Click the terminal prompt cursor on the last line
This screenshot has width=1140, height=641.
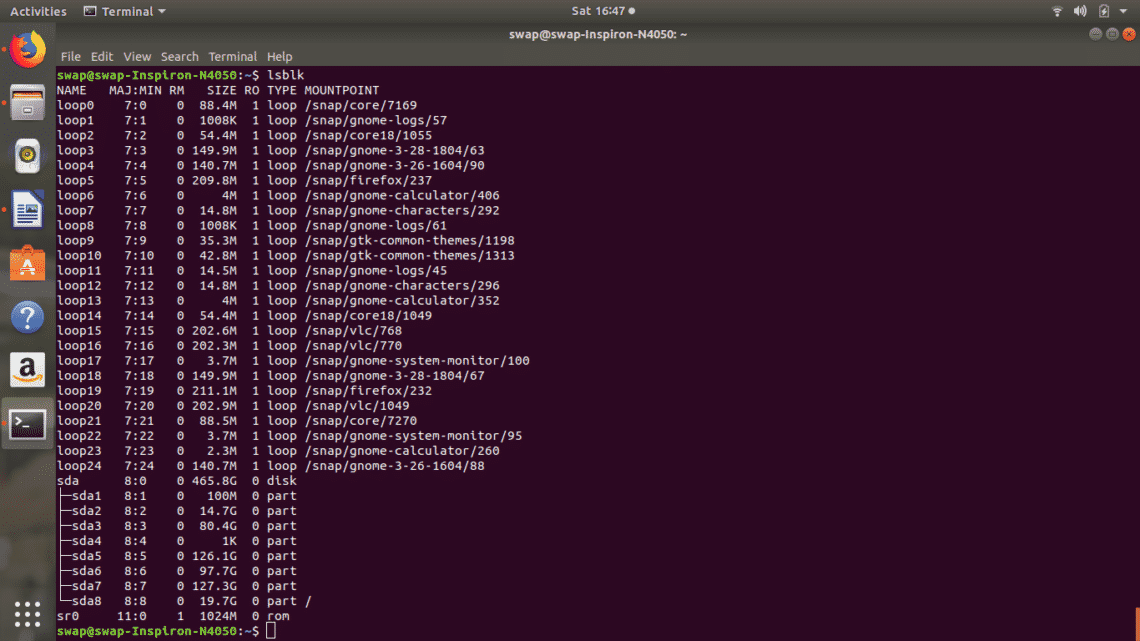point(271,631)
